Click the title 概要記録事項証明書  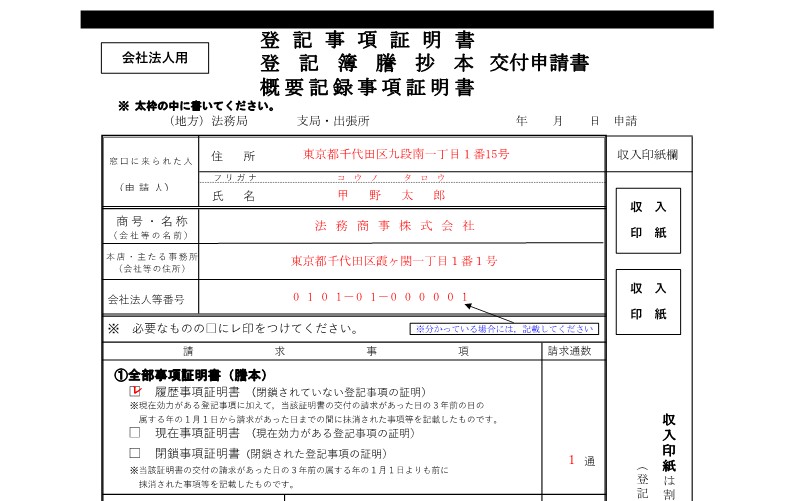368,87
